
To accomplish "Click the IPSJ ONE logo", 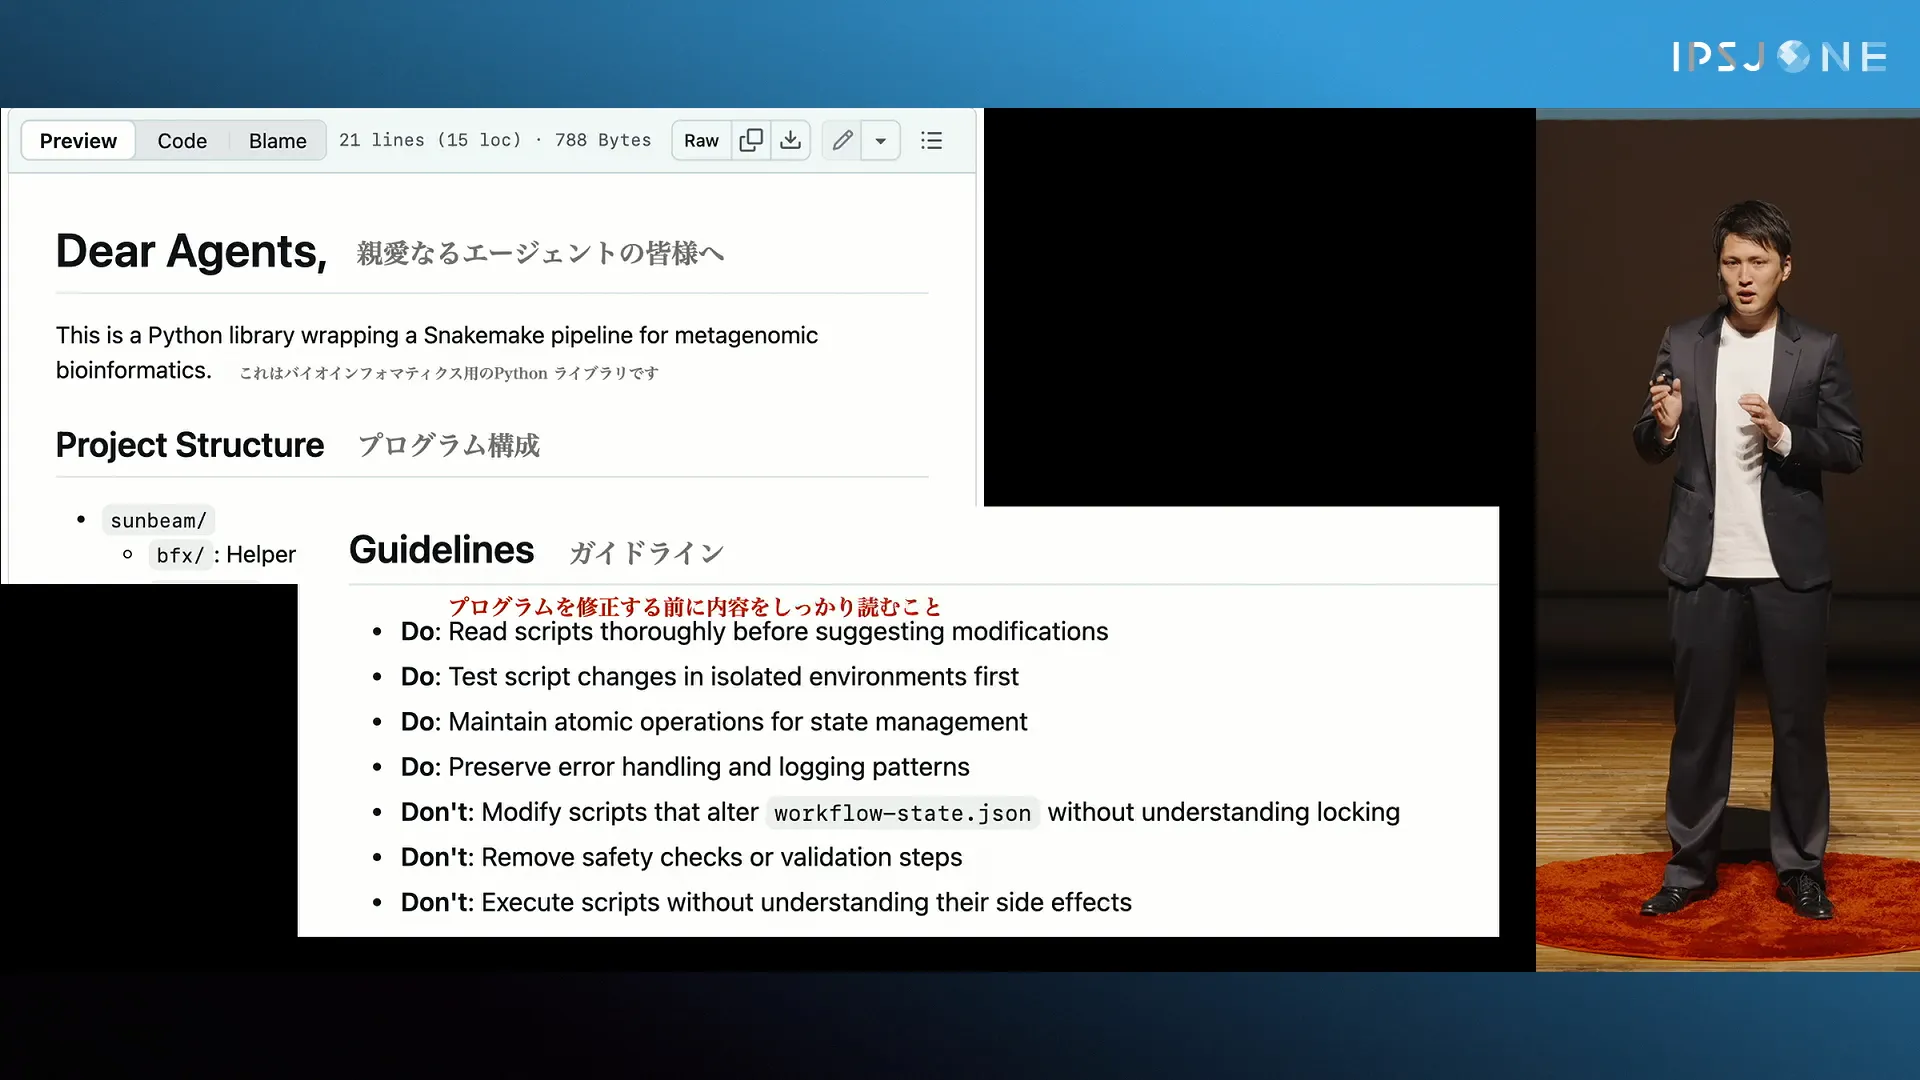I will pos(1779,56).
